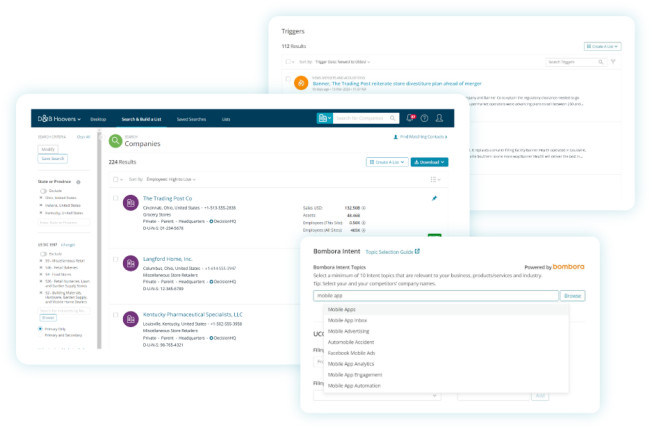The width and height of the screenshot is (650, 428).
Task: Choose Facebook Mobile Ads suggestion
Action: pos(446,353)
